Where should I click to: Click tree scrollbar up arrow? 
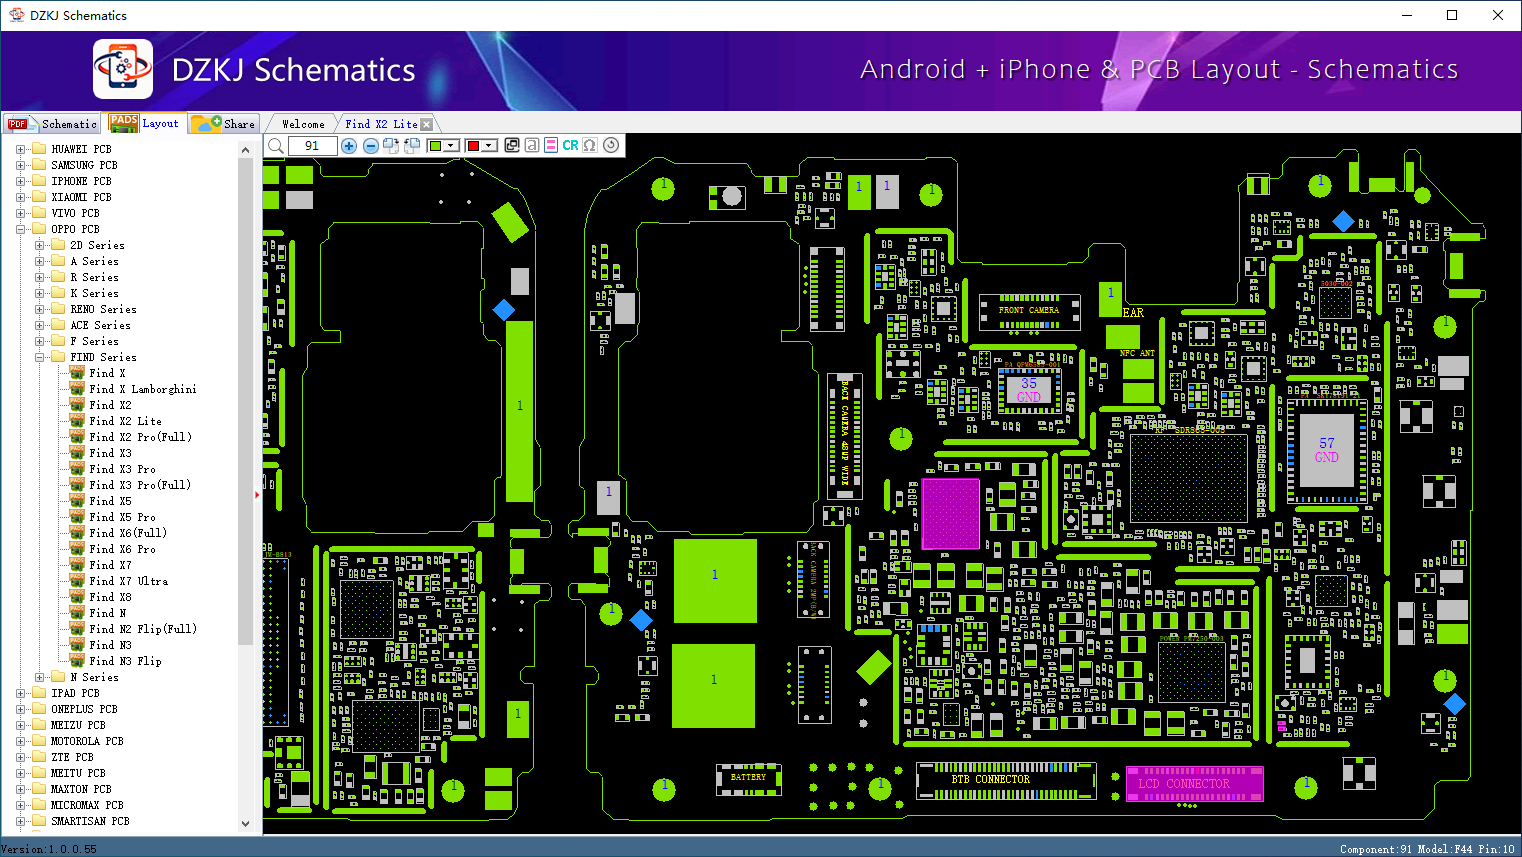(246, 150)
